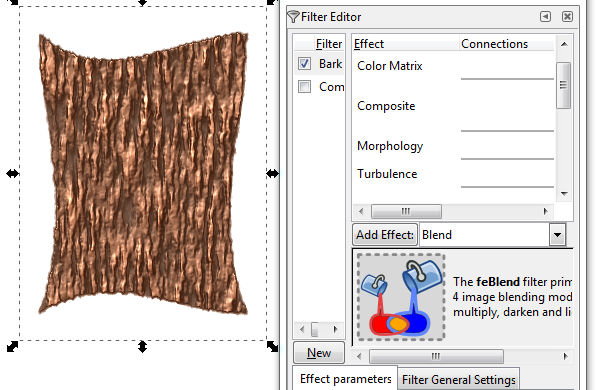Click the bottom-right corner scale handle
Screen dimensions: 600x390
coord(272,347)
